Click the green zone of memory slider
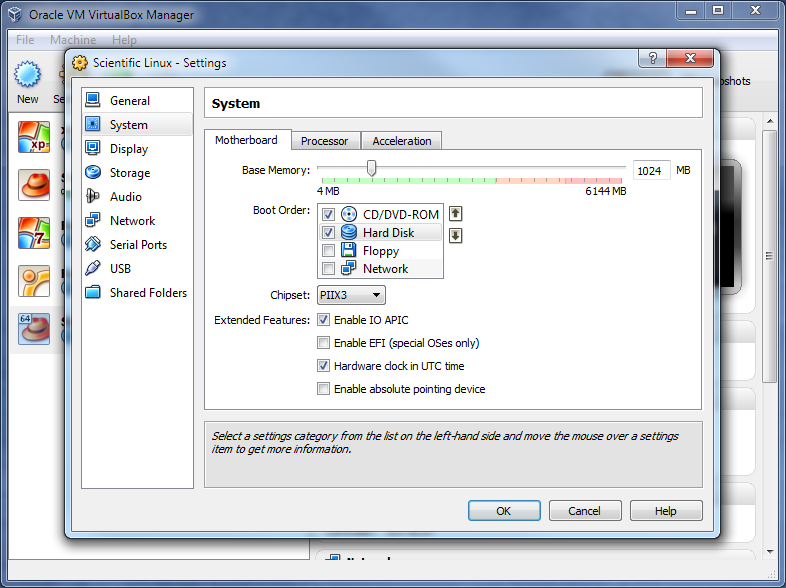Image resolution: width=786 pixels, height=588 pixels. coord(409,180)
